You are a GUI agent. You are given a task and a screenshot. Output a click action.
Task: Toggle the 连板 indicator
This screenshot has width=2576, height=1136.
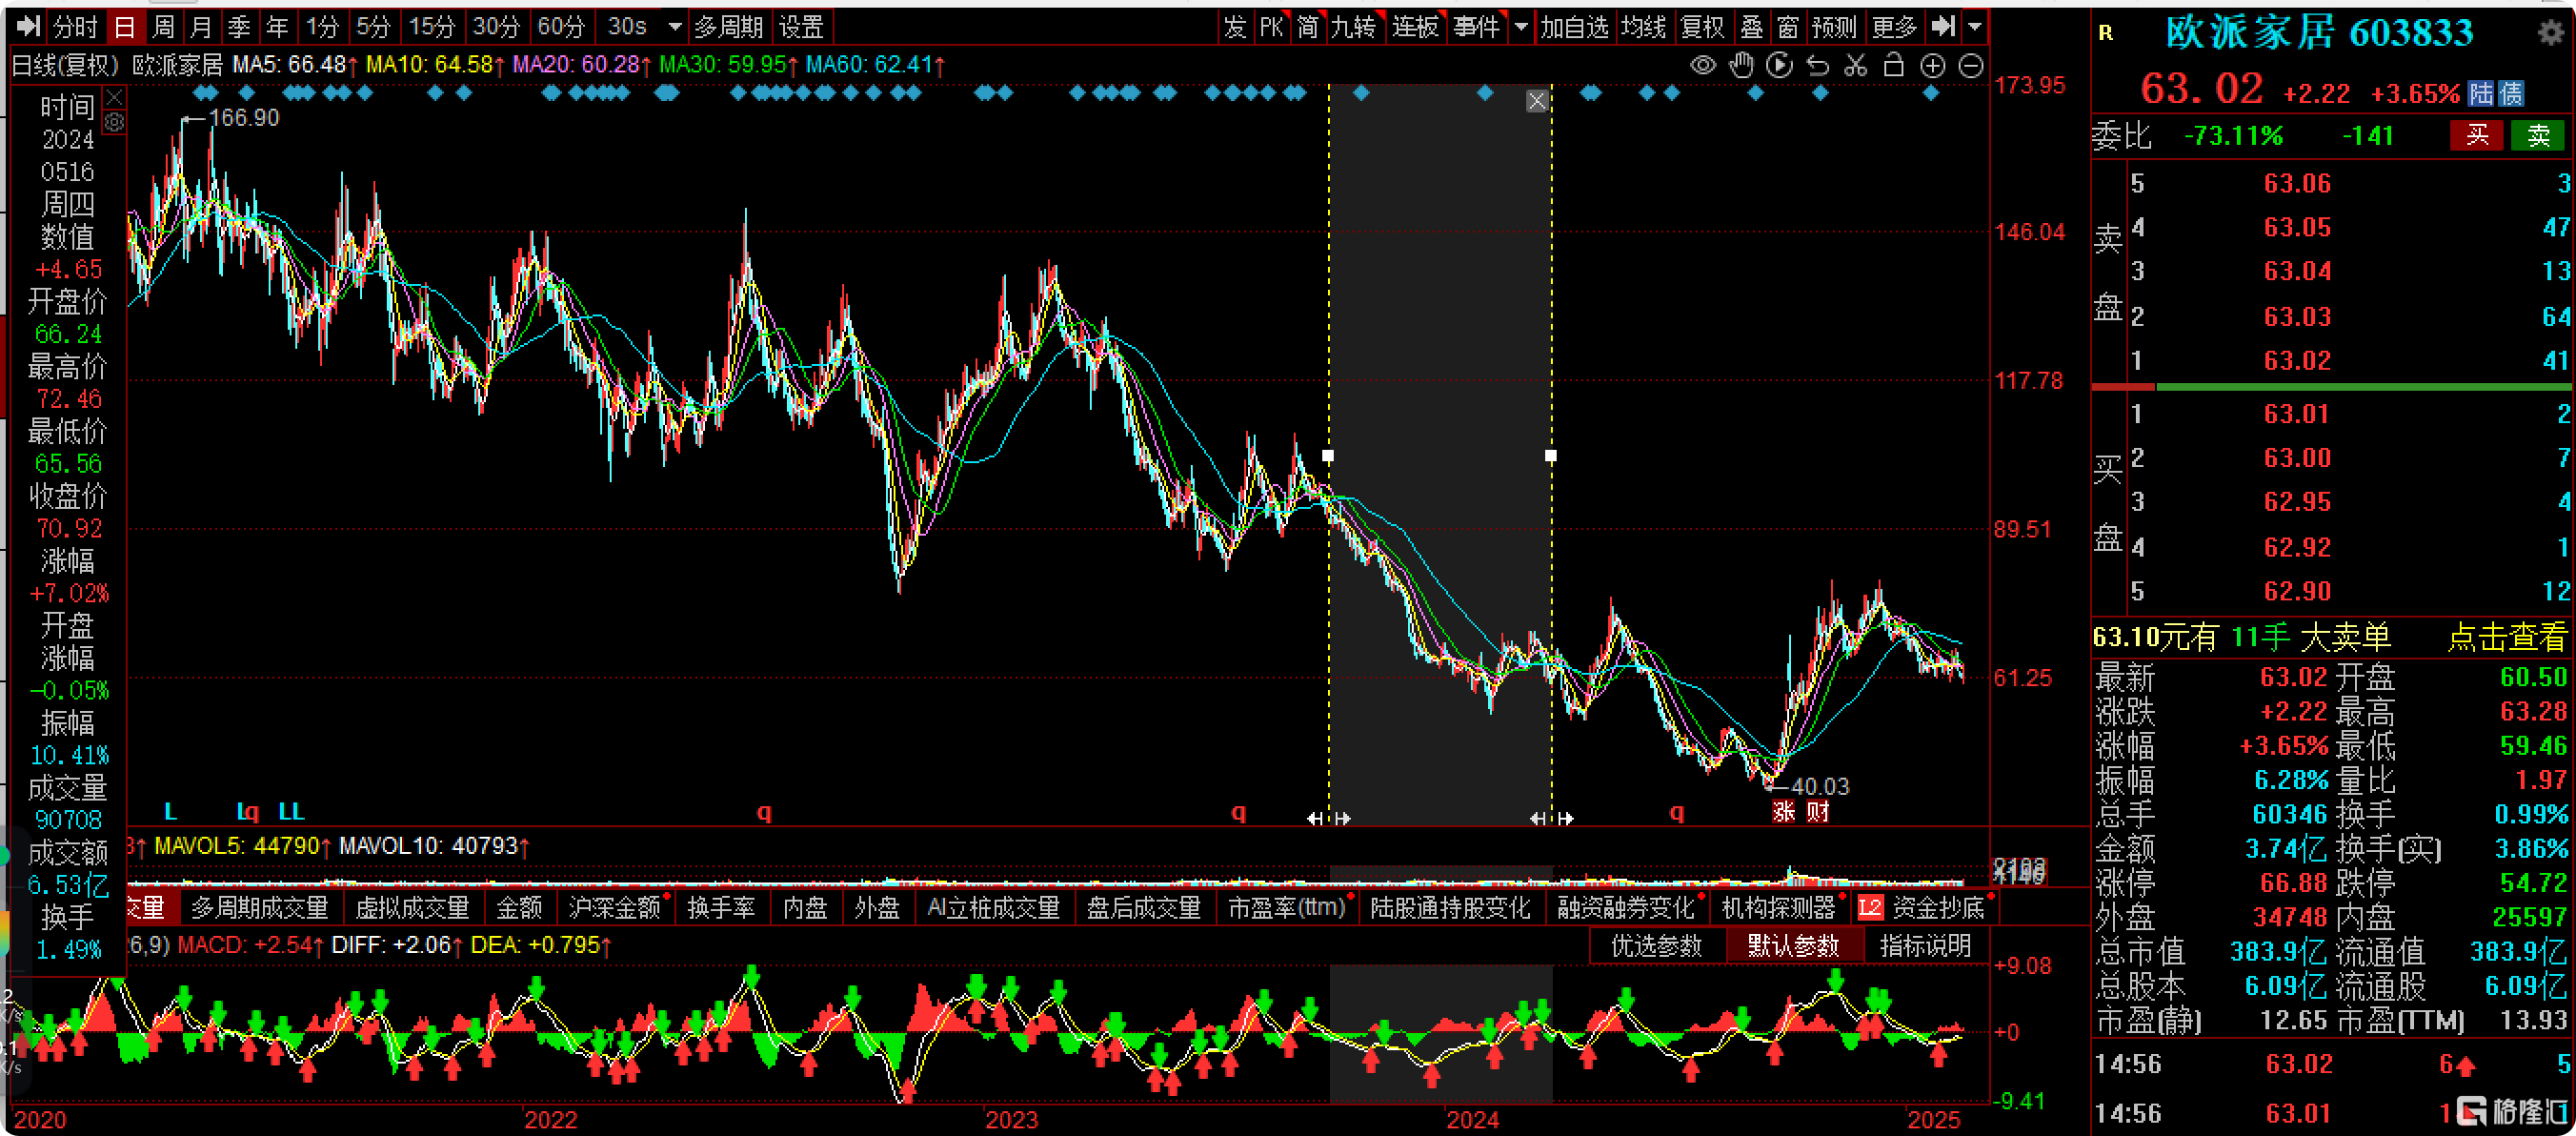[1415, 27]
